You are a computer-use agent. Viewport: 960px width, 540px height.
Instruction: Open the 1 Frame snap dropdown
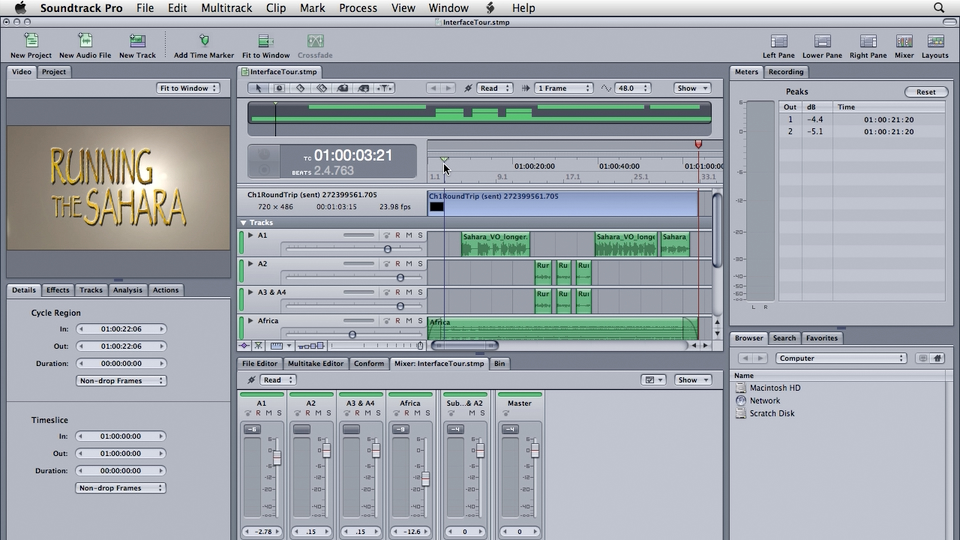563,88
